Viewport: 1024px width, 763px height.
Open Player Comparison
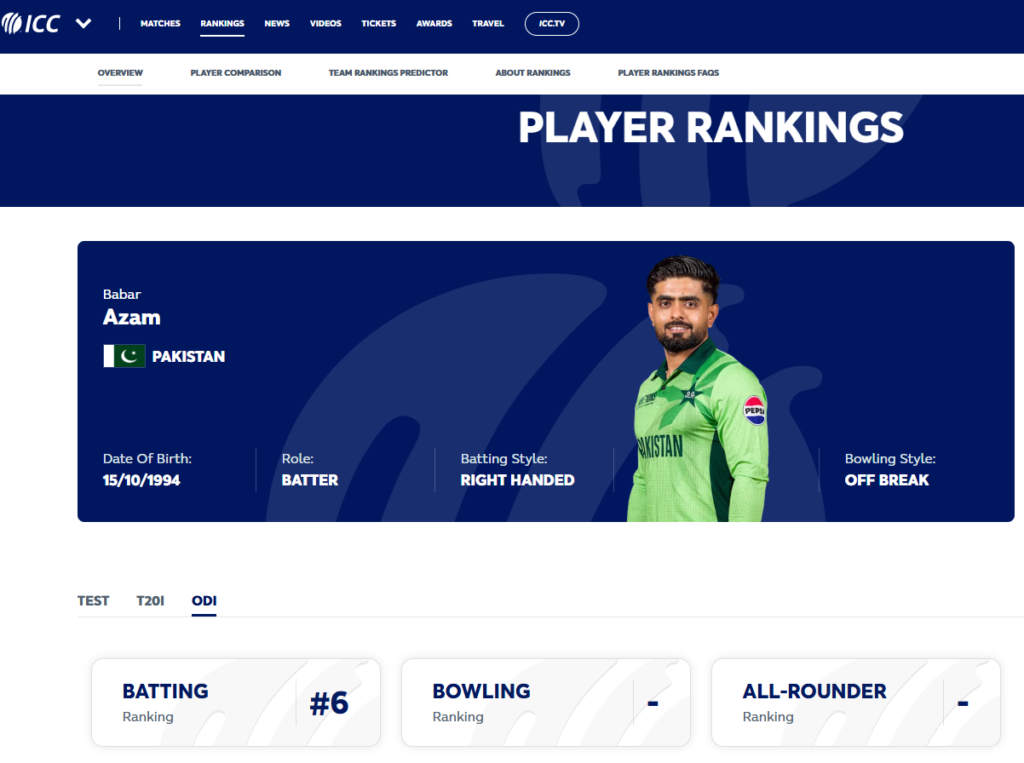pyautogui.click(x=236, y=73)
